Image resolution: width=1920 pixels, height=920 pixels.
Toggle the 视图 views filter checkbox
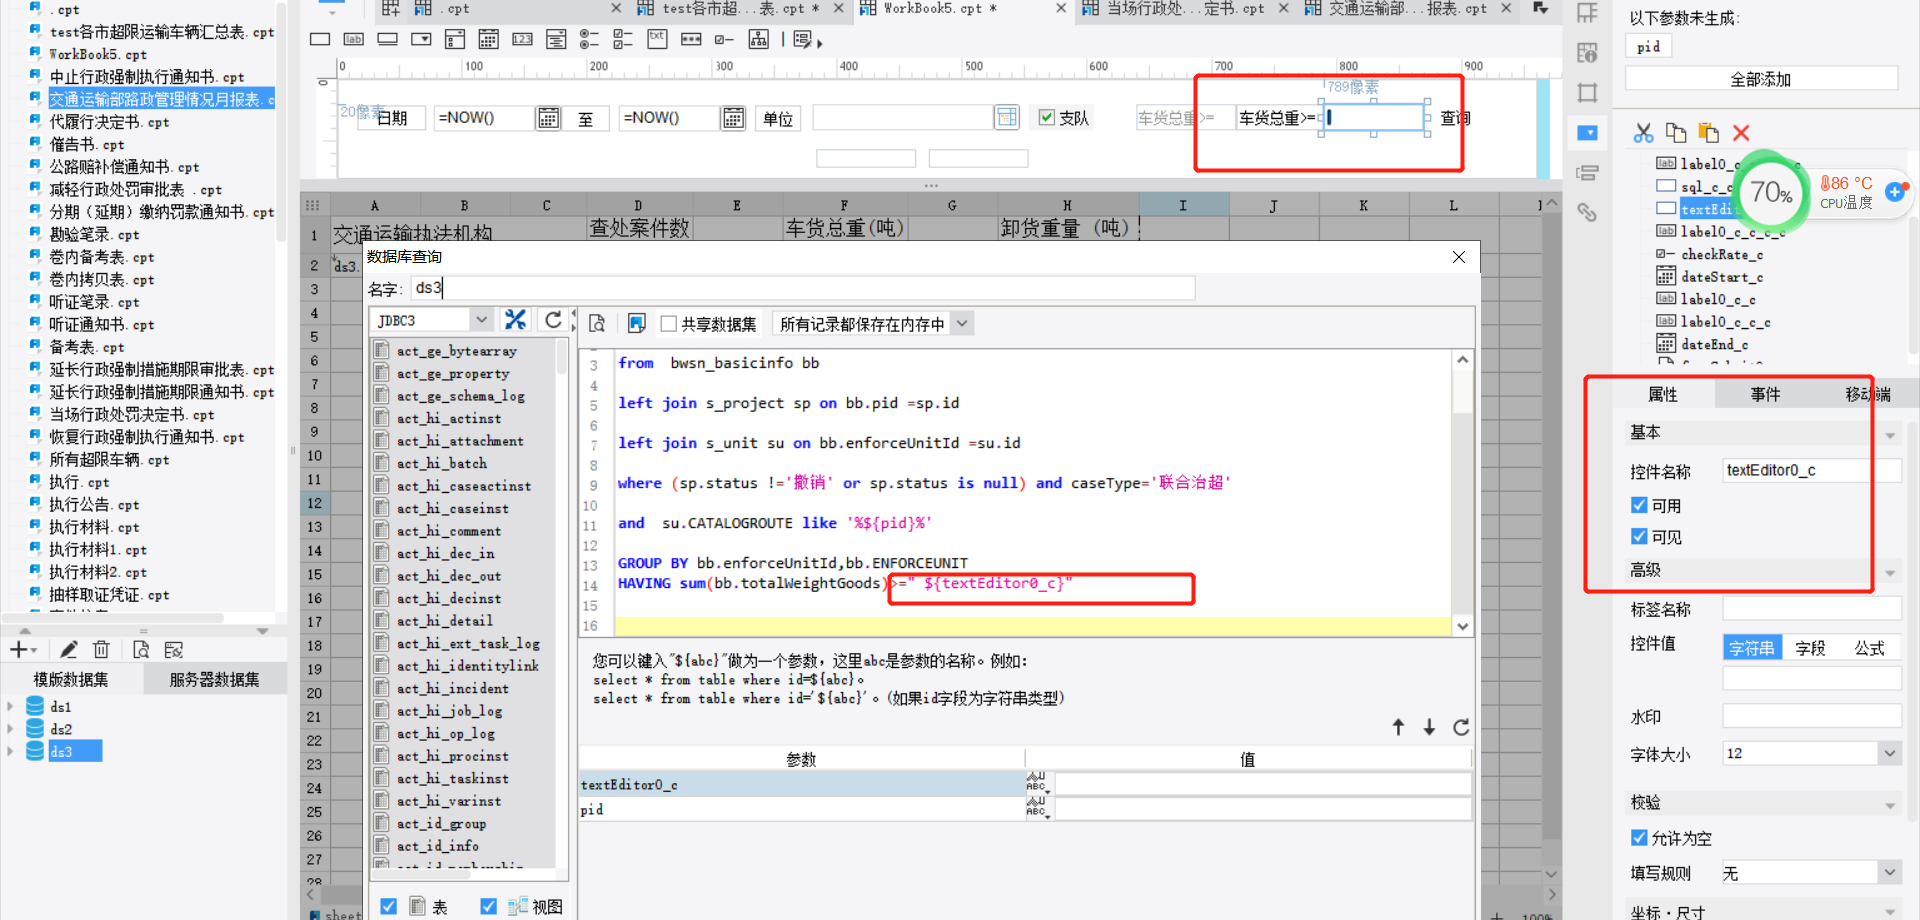(488, 907)
